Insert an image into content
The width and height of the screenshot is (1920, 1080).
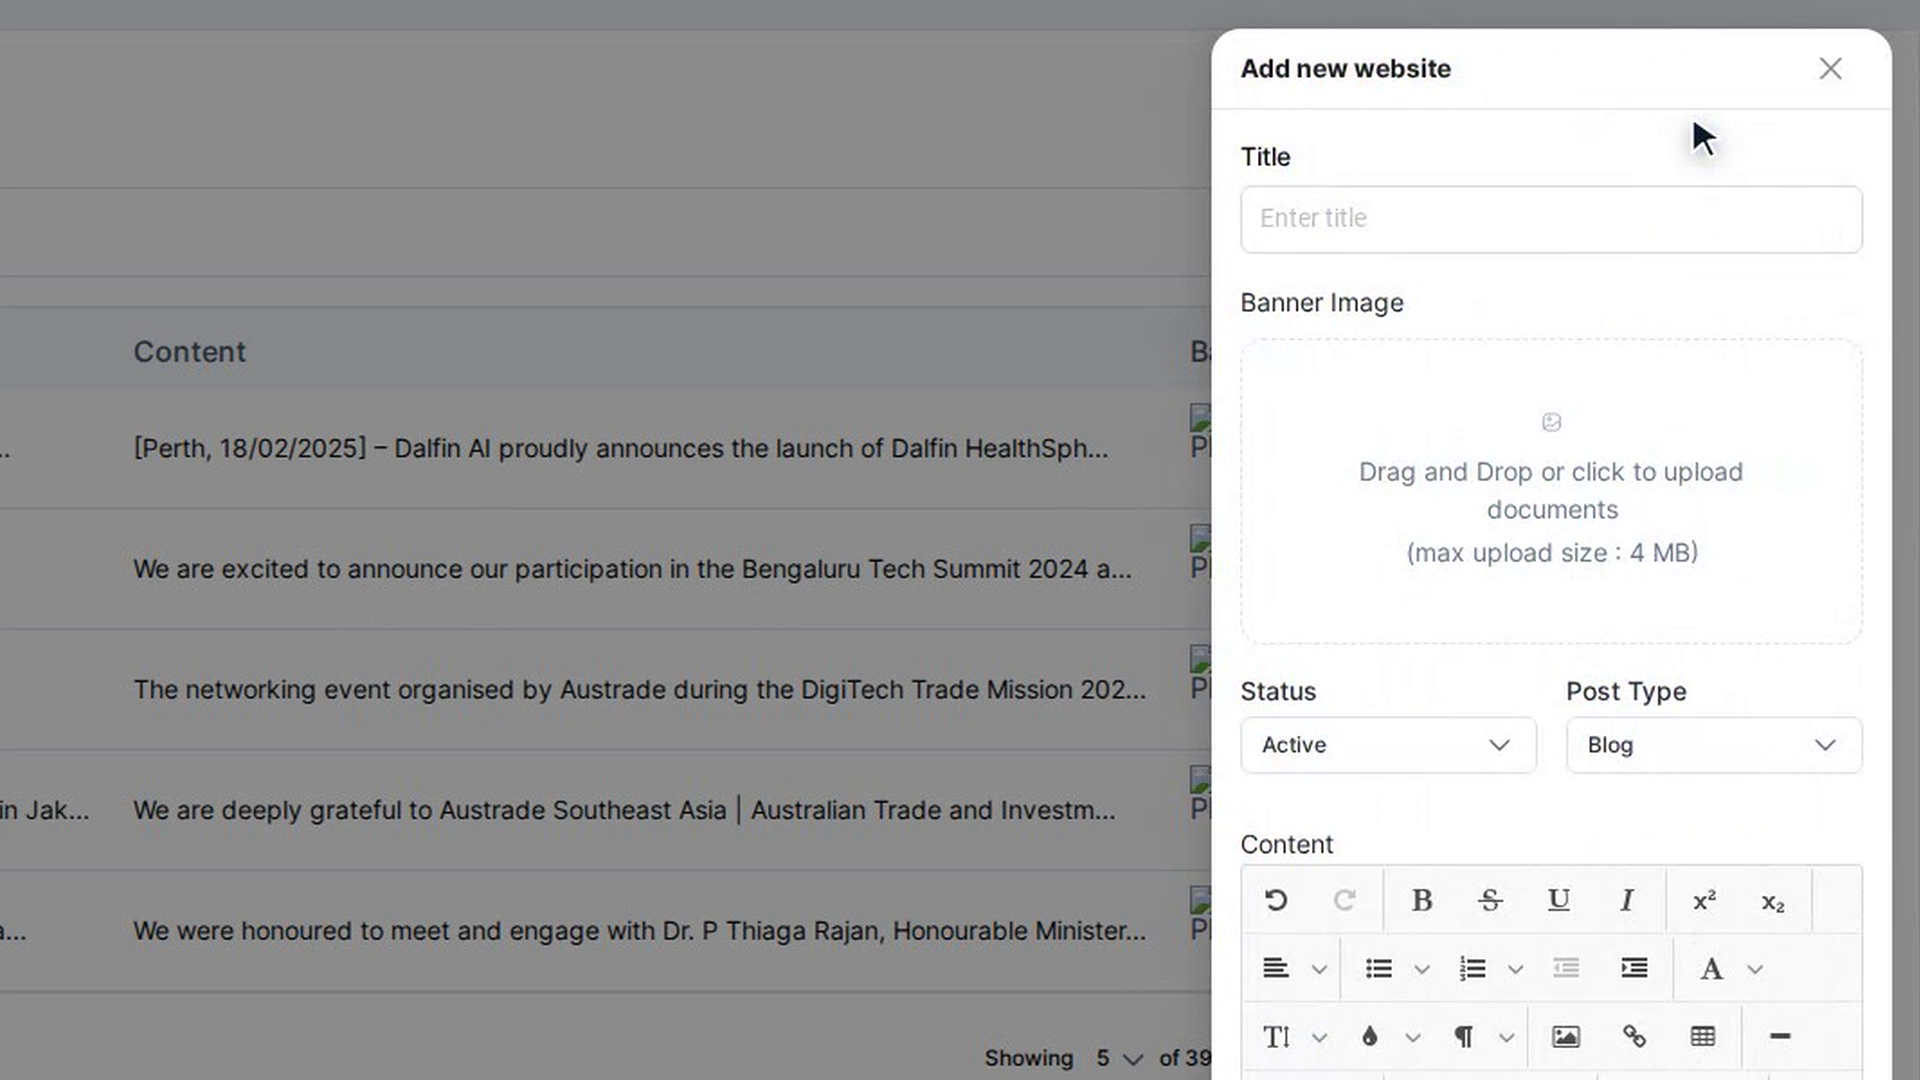coord(1566,1037)
